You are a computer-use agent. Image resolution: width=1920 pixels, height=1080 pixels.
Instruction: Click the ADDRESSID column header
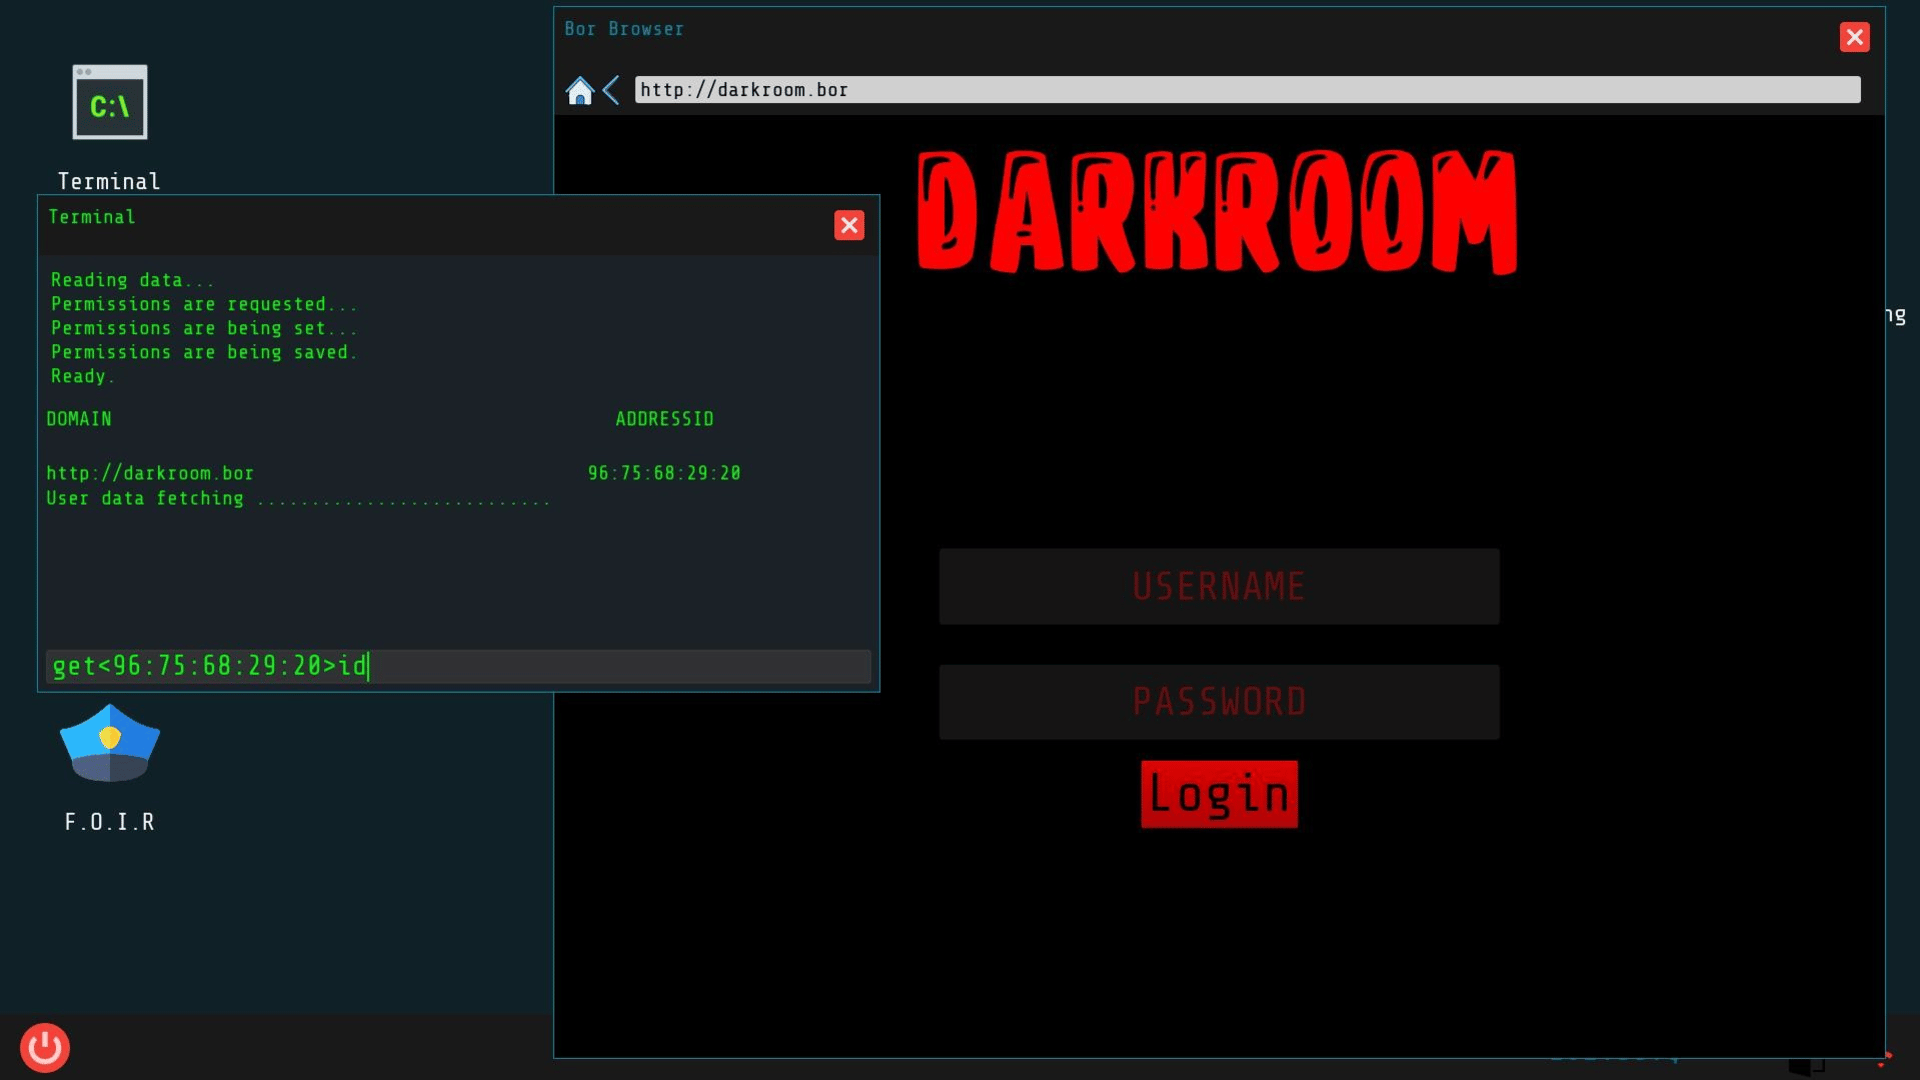tap(664, 419)
